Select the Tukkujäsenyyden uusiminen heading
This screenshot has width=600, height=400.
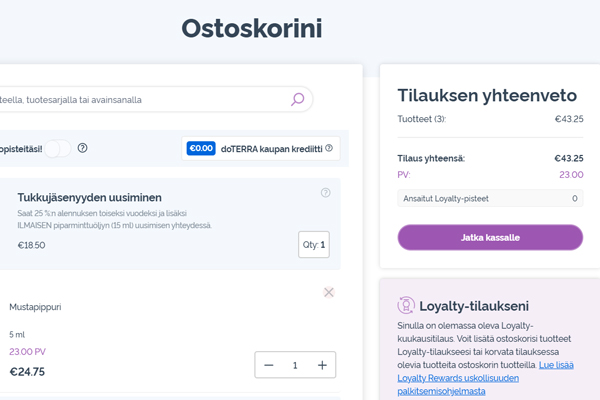pos(90,198)
